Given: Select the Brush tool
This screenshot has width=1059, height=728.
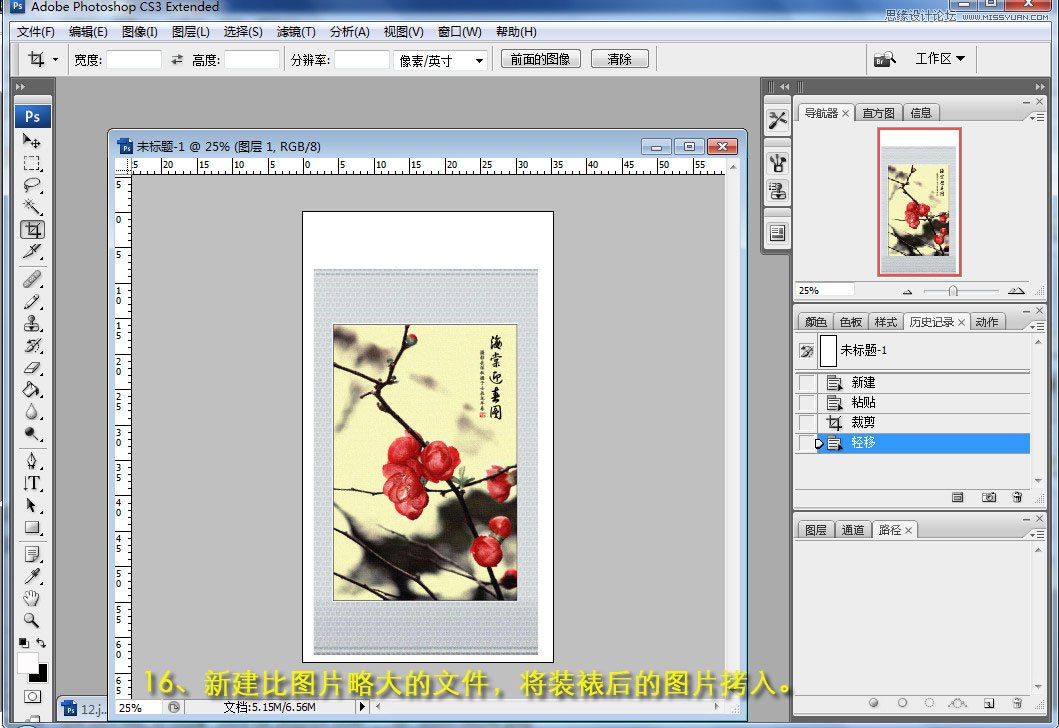Looking at the screenshot, I should click(32, 302).
